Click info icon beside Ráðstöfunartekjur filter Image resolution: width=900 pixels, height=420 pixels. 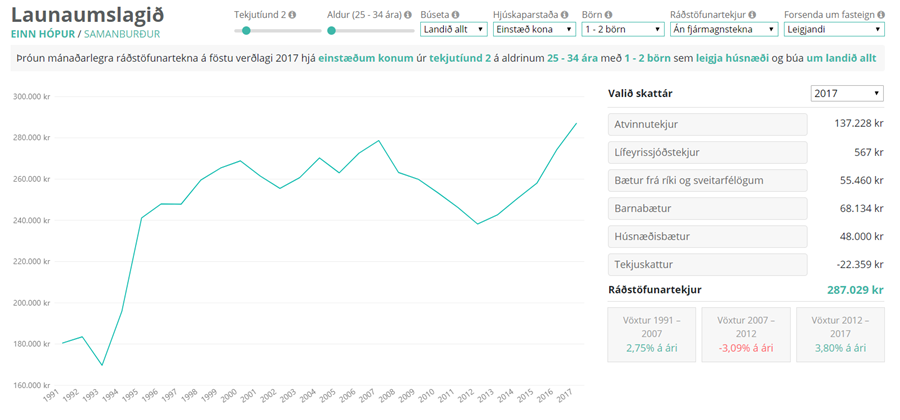tap(752, 15)
